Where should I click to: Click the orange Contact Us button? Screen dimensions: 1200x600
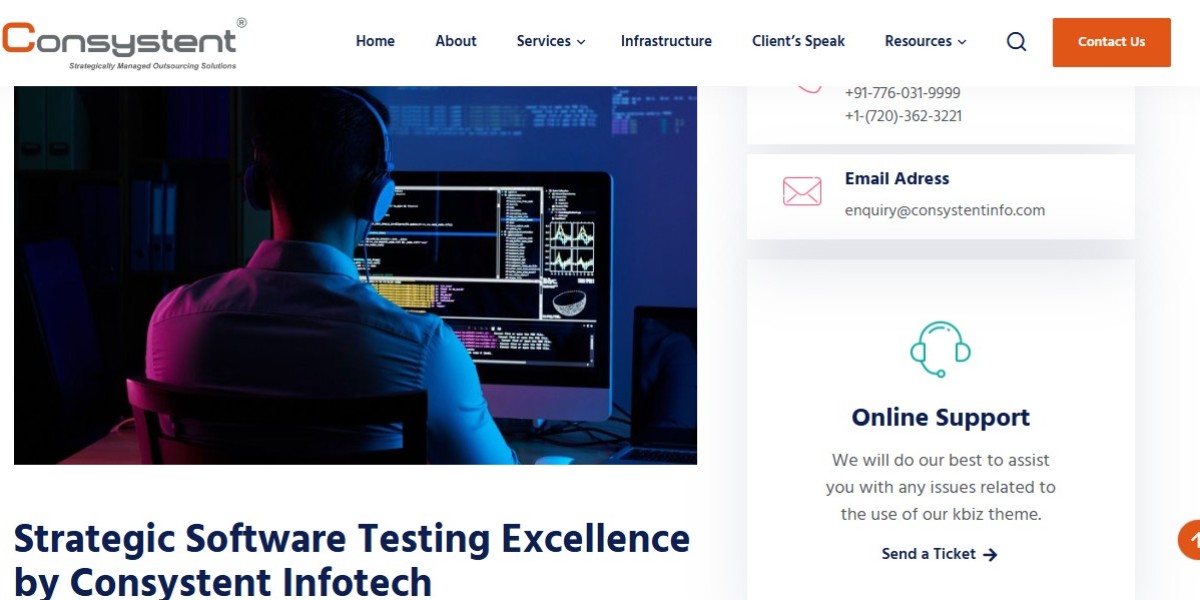tap(1111, 42)
